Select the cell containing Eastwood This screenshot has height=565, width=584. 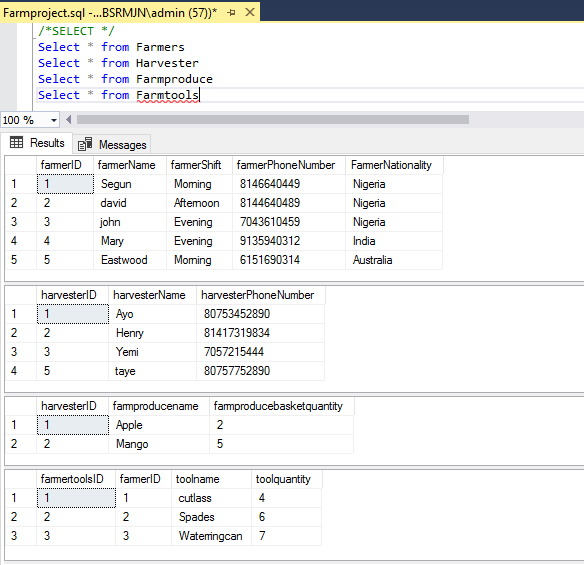(x=130, y=260)
